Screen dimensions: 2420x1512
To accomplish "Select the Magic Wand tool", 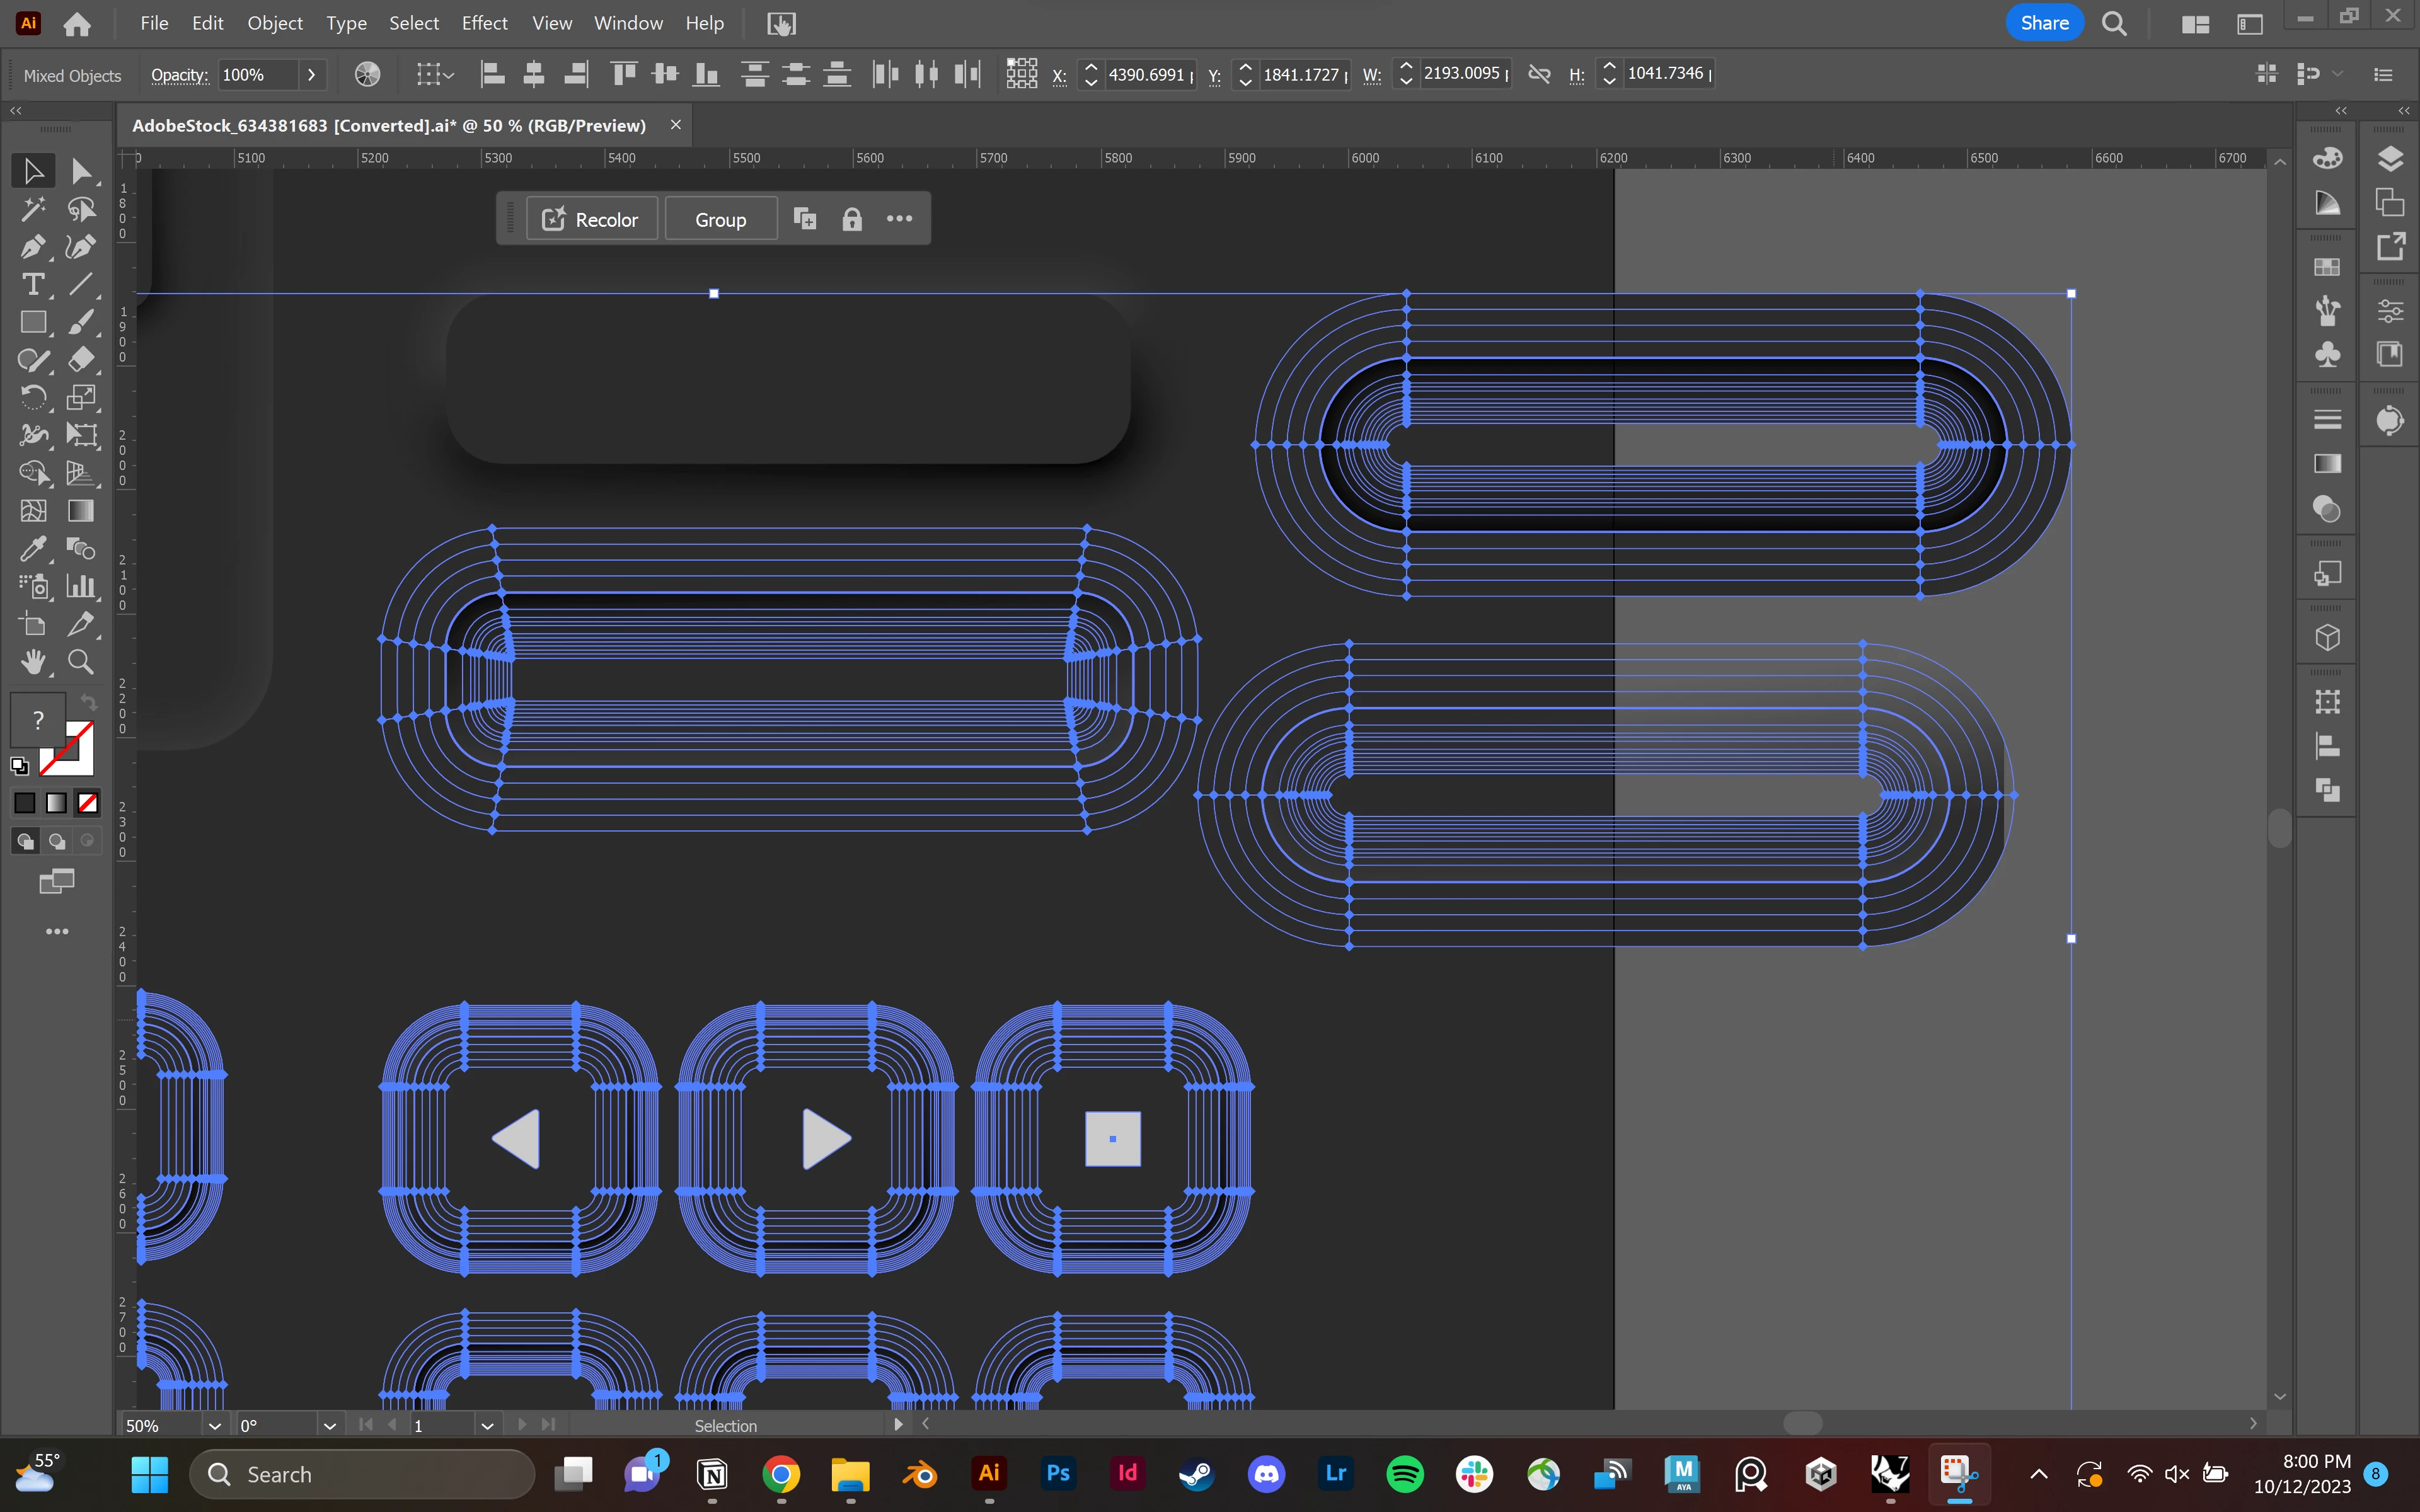I will point(32,209).
